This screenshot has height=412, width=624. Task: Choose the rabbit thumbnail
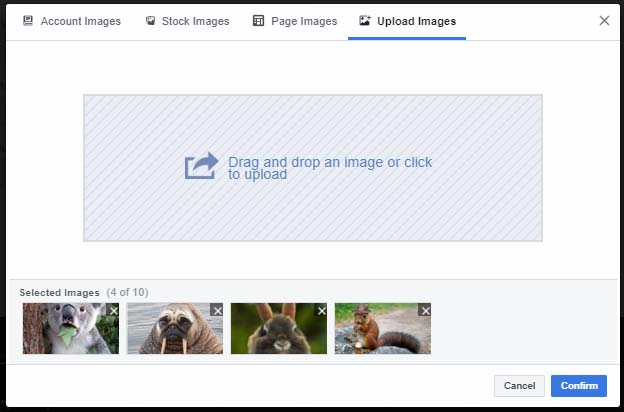(275, 332)
